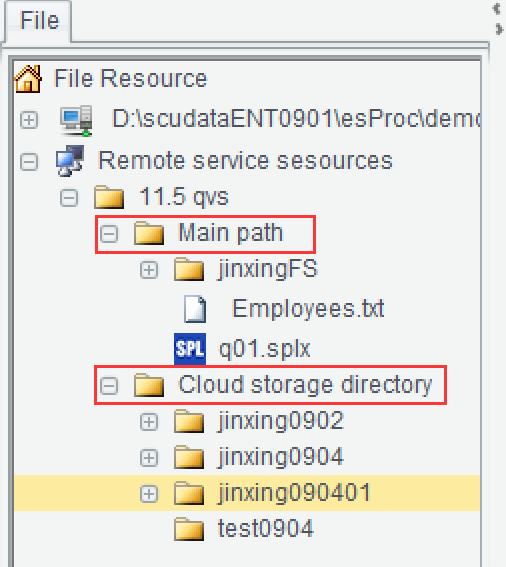Select the jinxing0904 label
The width and height of the screenshot is (506, 567).
pos(281,457)
